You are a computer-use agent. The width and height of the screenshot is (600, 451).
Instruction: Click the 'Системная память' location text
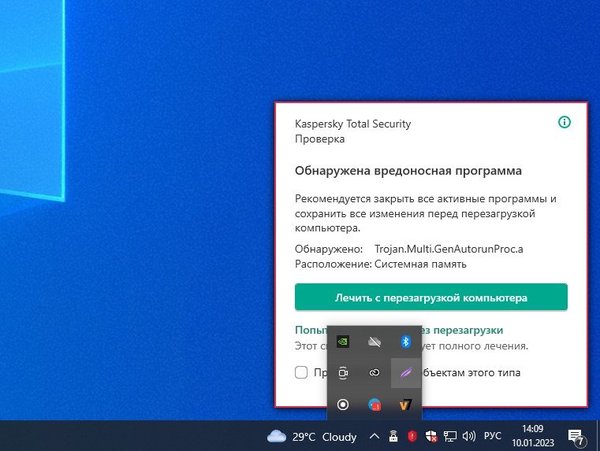pos(420,264)
